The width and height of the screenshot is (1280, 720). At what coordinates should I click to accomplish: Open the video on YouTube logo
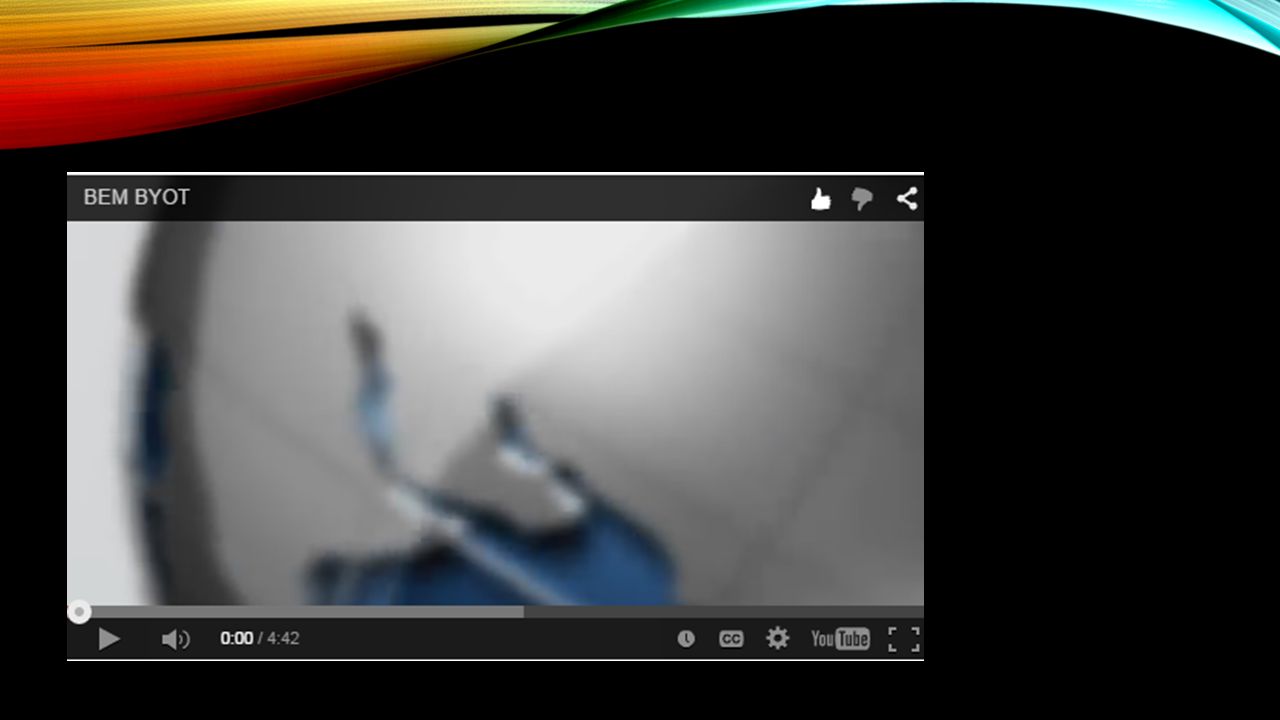[840, 639]
